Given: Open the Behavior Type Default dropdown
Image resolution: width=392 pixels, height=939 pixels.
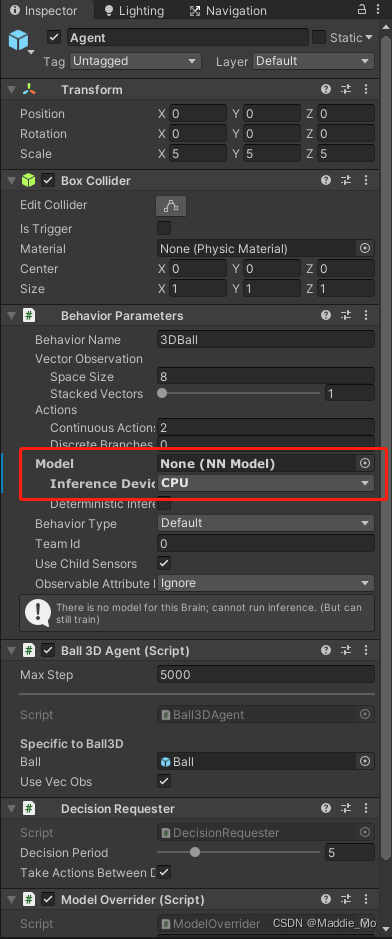Looking at the screenshot, I should click(x=266, y=523).
